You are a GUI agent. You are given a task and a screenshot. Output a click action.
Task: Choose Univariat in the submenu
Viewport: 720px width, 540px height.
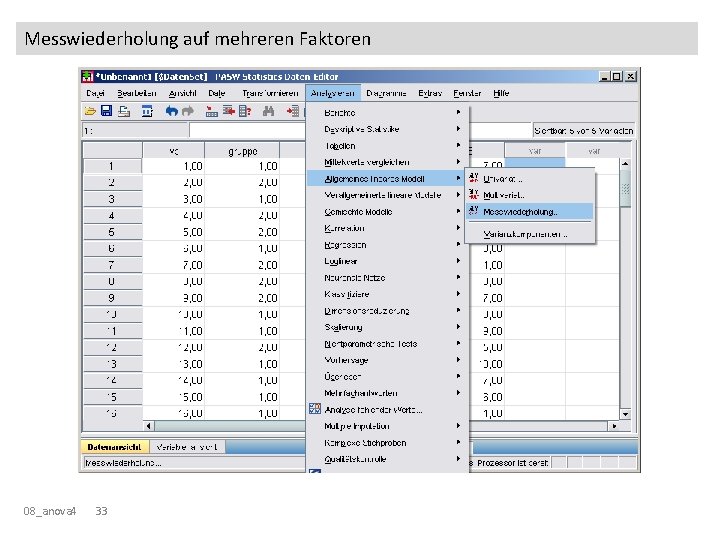[529, 179]
